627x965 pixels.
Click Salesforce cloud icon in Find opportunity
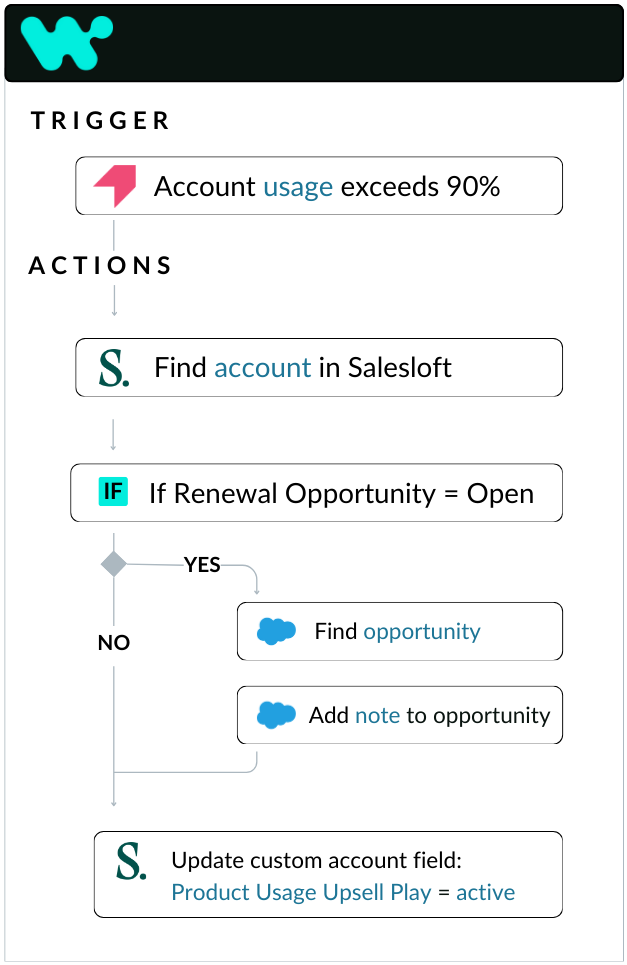click(x=277, y=631)
